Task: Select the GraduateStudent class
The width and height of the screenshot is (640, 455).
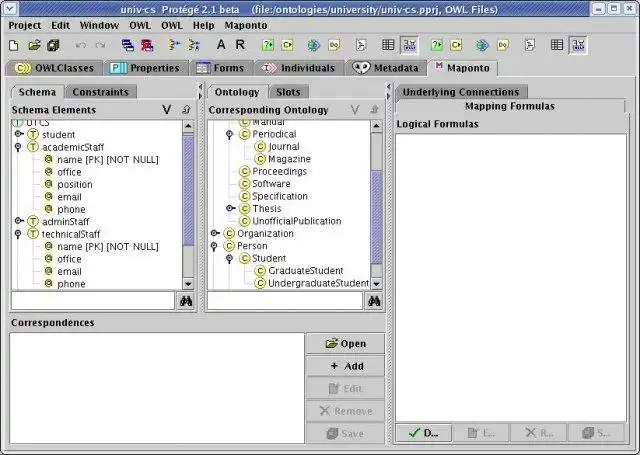Action: (x=305, y=271)
